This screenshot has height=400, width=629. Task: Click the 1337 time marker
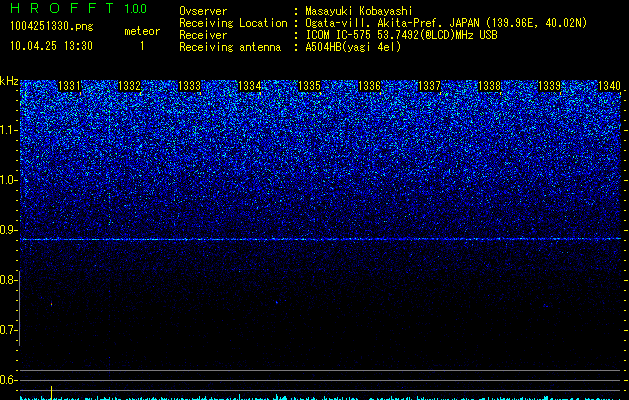(429, 86)
